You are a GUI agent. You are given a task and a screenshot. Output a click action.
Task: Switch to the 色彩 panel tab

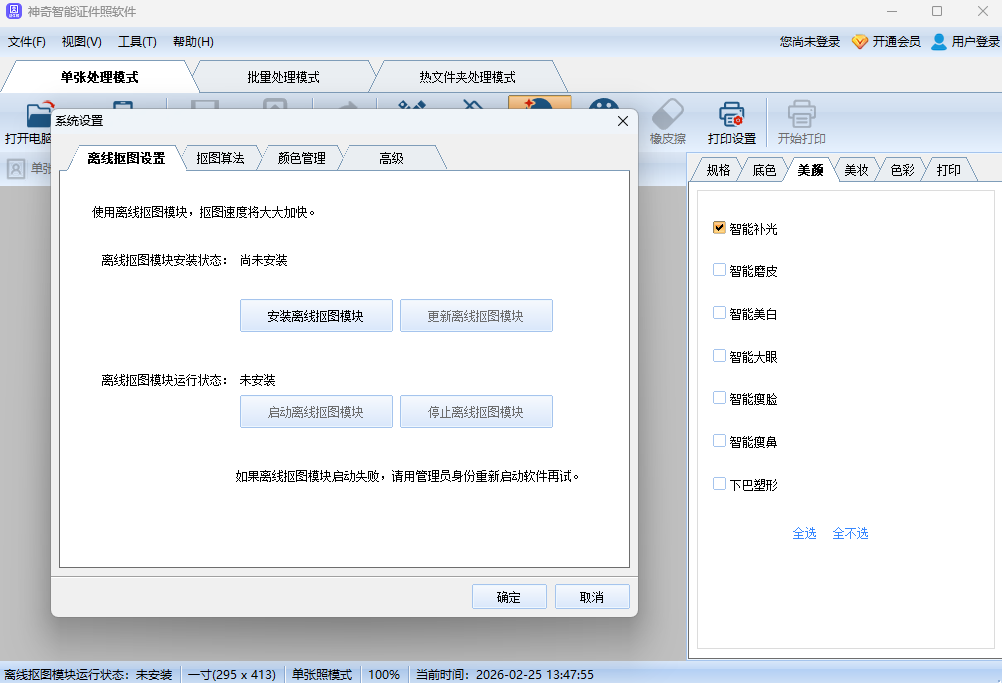(x=901, y=169)
